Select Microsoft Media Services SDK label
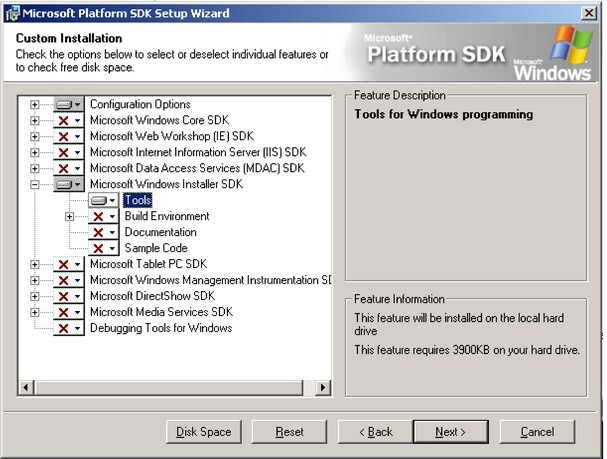The image size is (607, 459). [161, 312]
